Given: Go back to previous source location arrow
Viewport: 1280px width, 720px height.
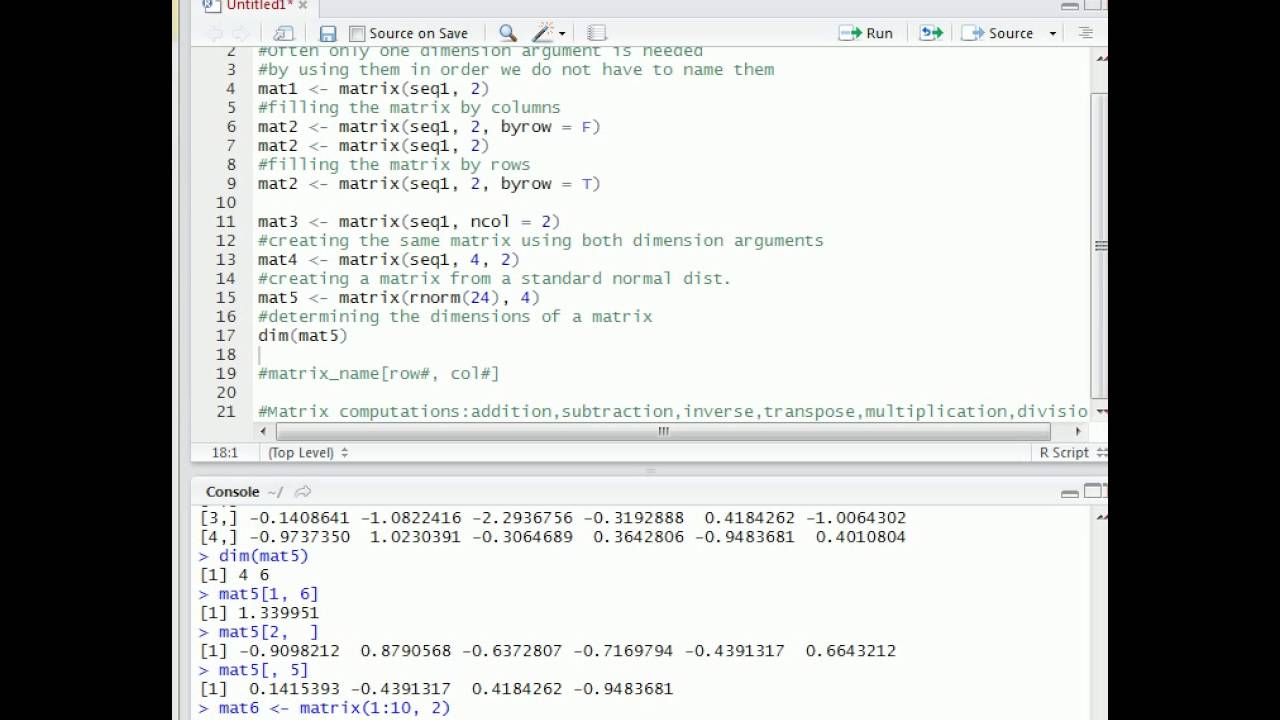Looking at the screenshot, I should pos(215,33).
